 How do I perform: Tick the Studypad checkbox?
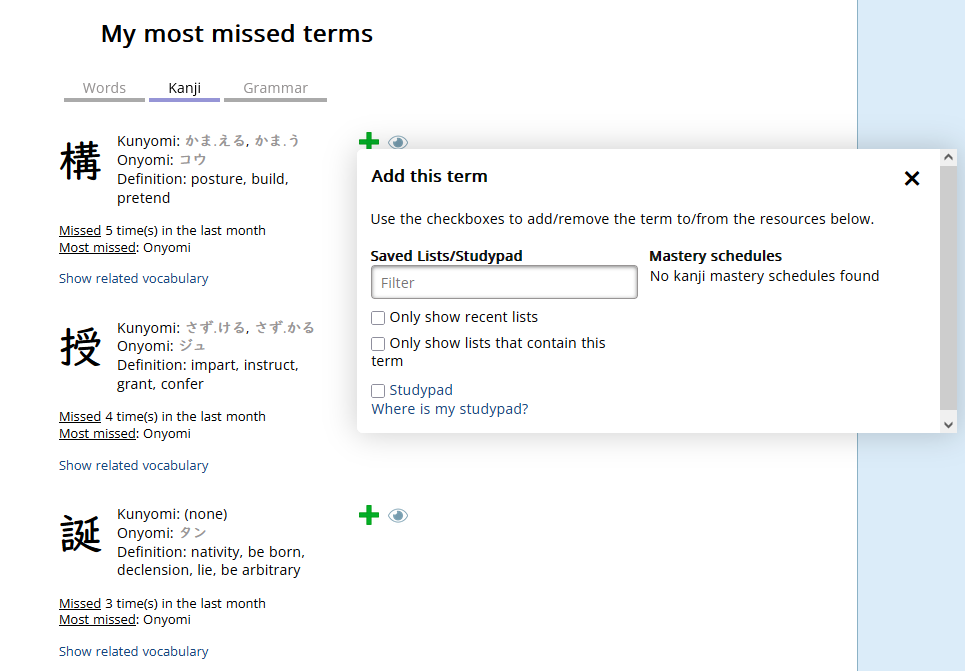pos(378,391)
